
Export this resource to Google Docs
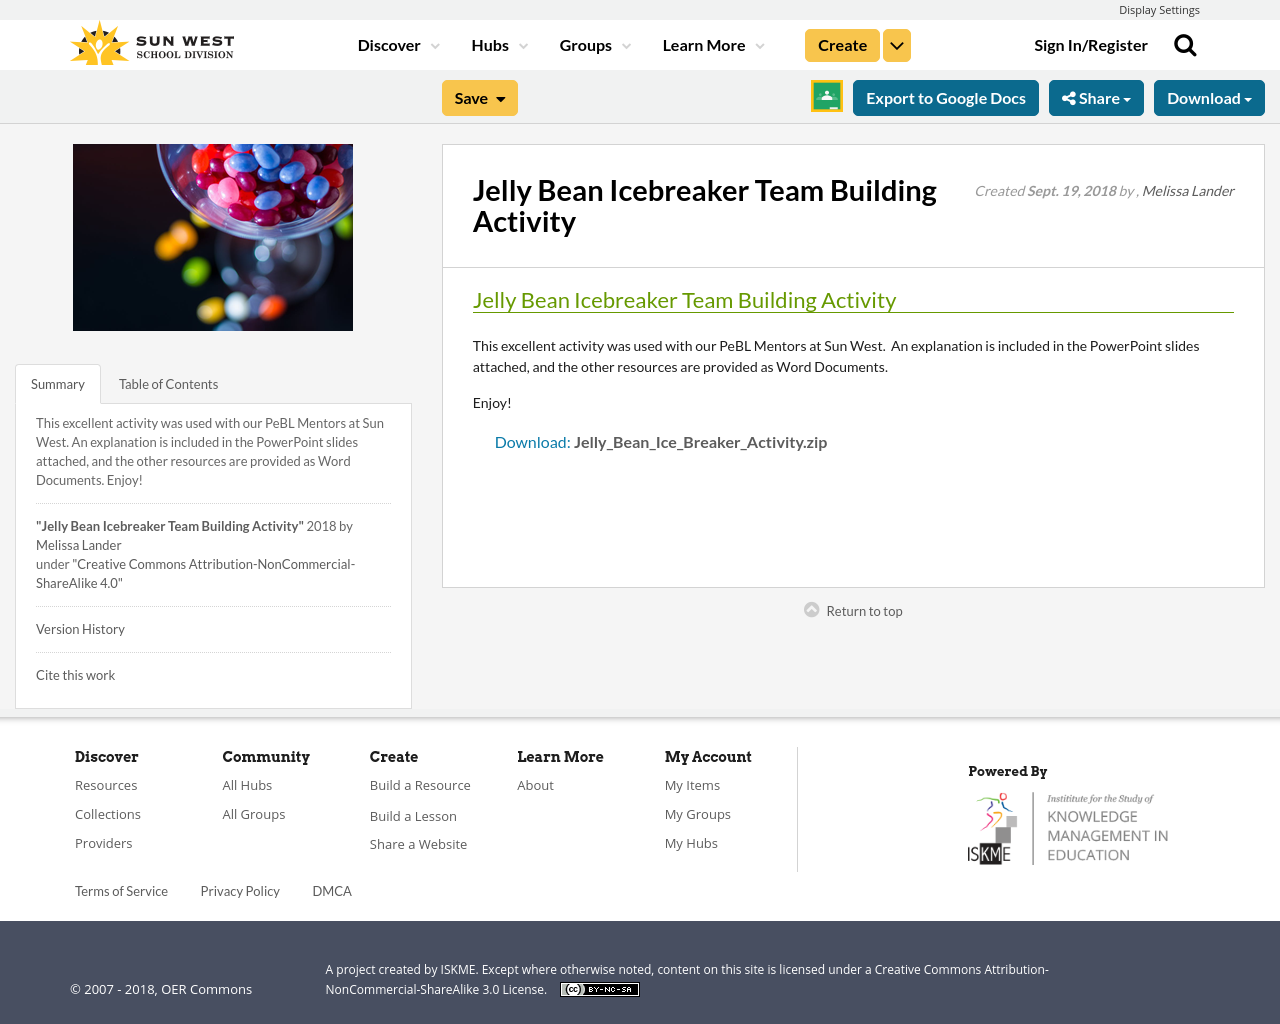point(946,97)
